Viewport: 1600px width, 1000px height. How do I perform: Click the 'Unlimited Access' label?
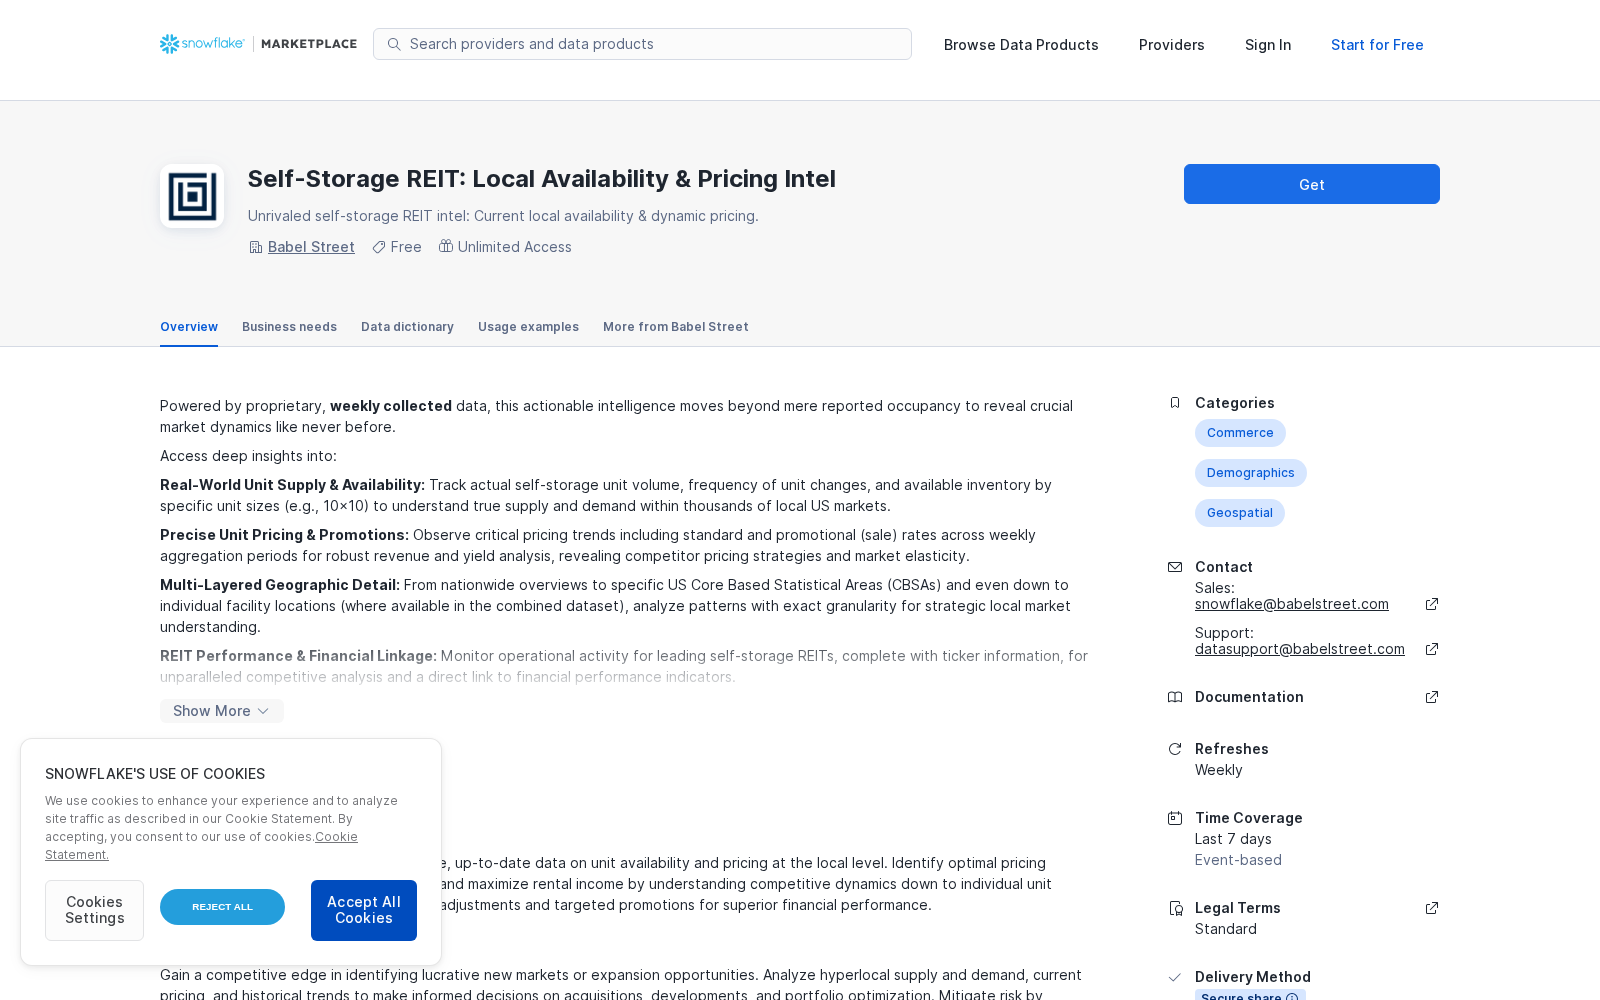[515, 247]
